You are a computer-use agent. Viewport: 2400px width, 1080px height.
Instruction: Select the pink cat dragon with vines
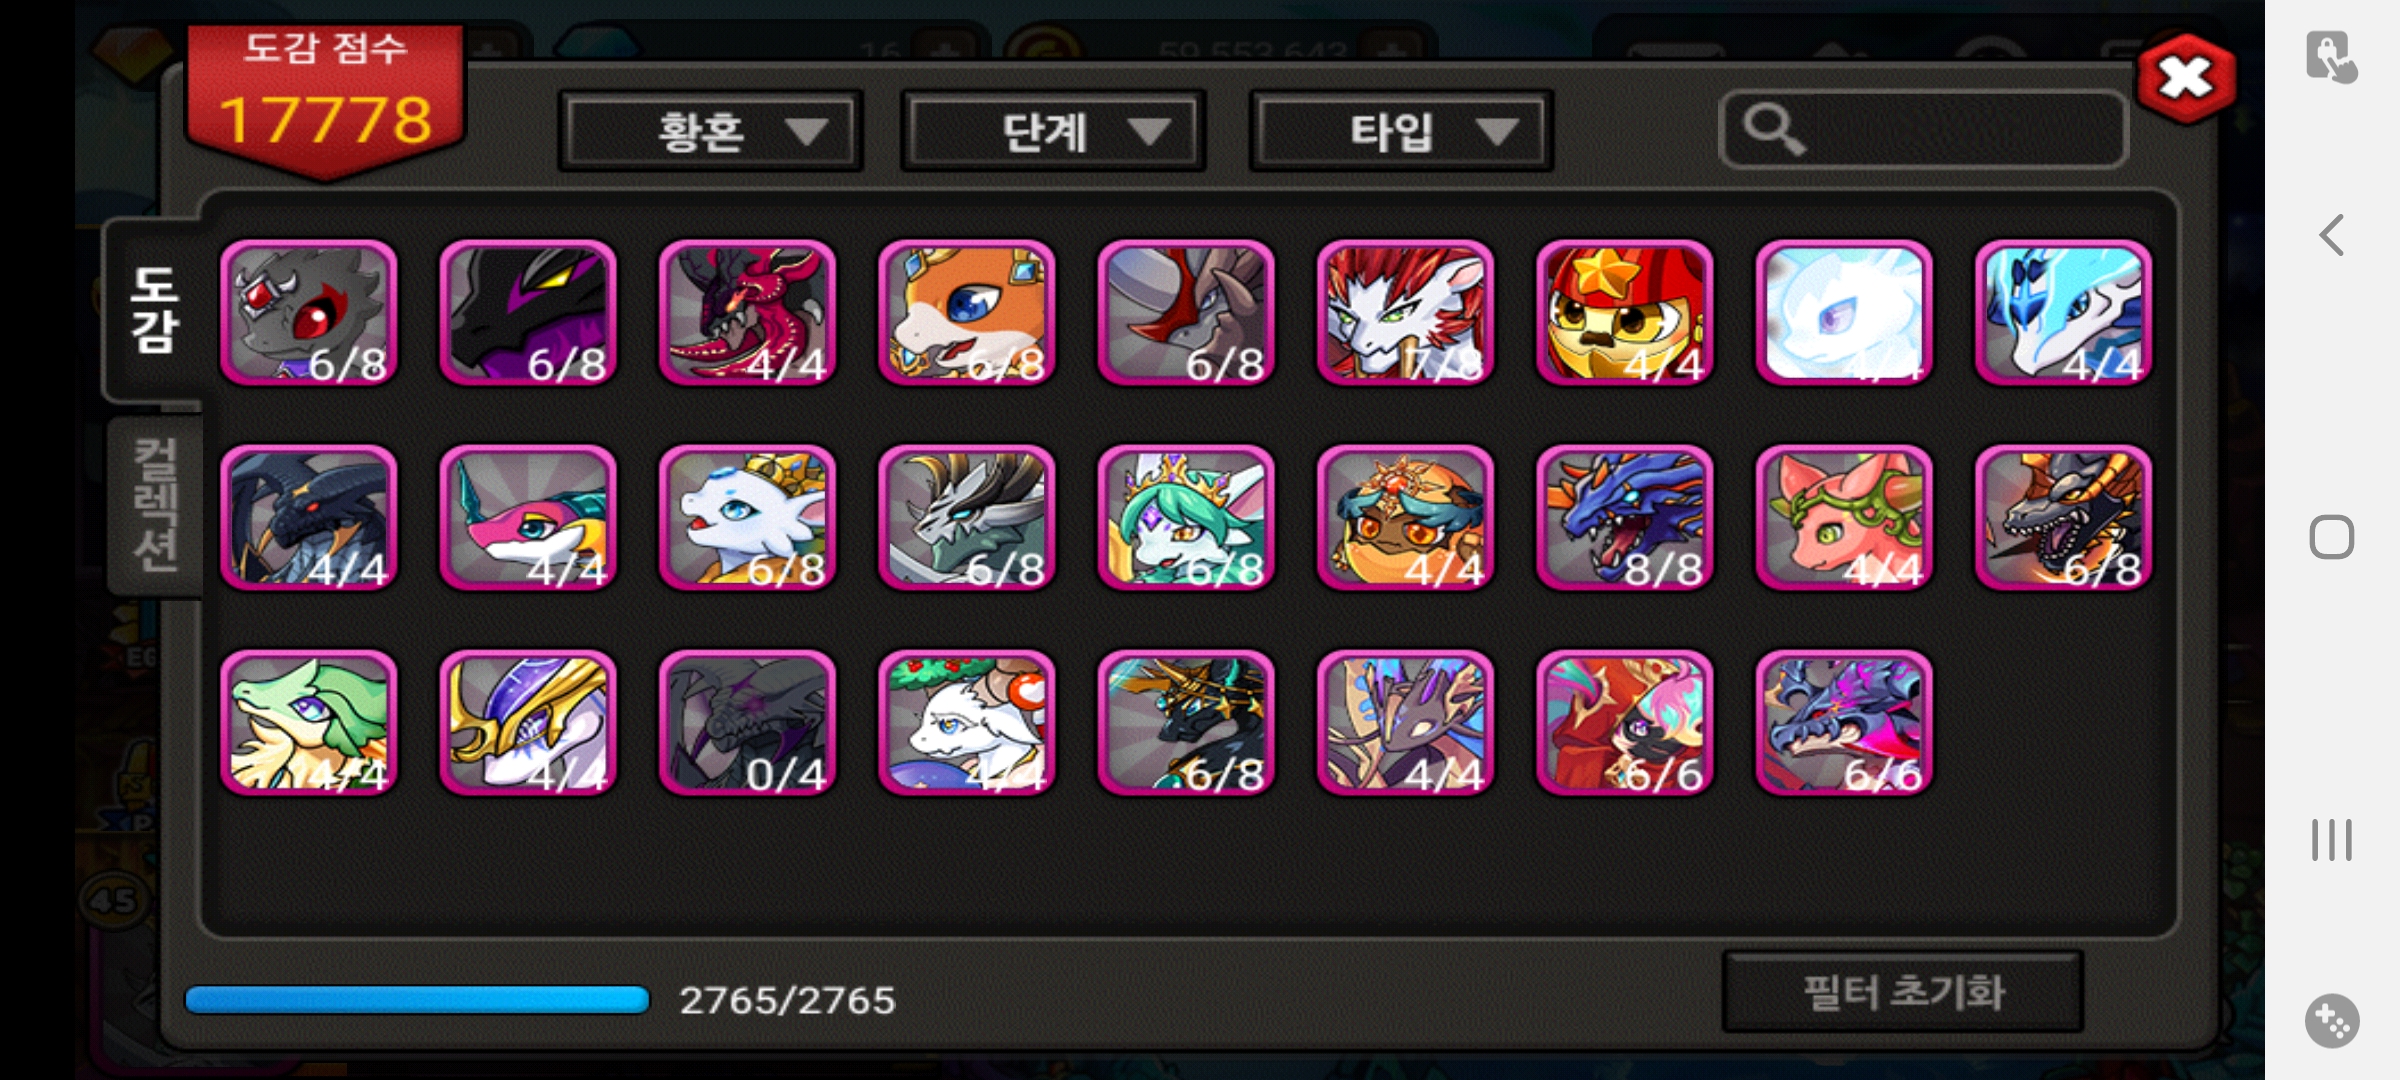click(1844, 518)
